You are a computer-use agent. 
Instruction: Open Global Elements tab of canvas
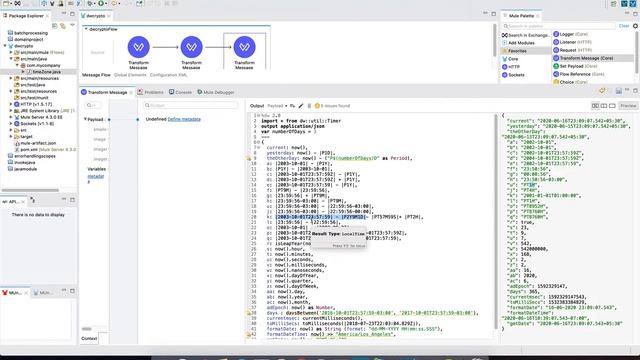[130, 75]
